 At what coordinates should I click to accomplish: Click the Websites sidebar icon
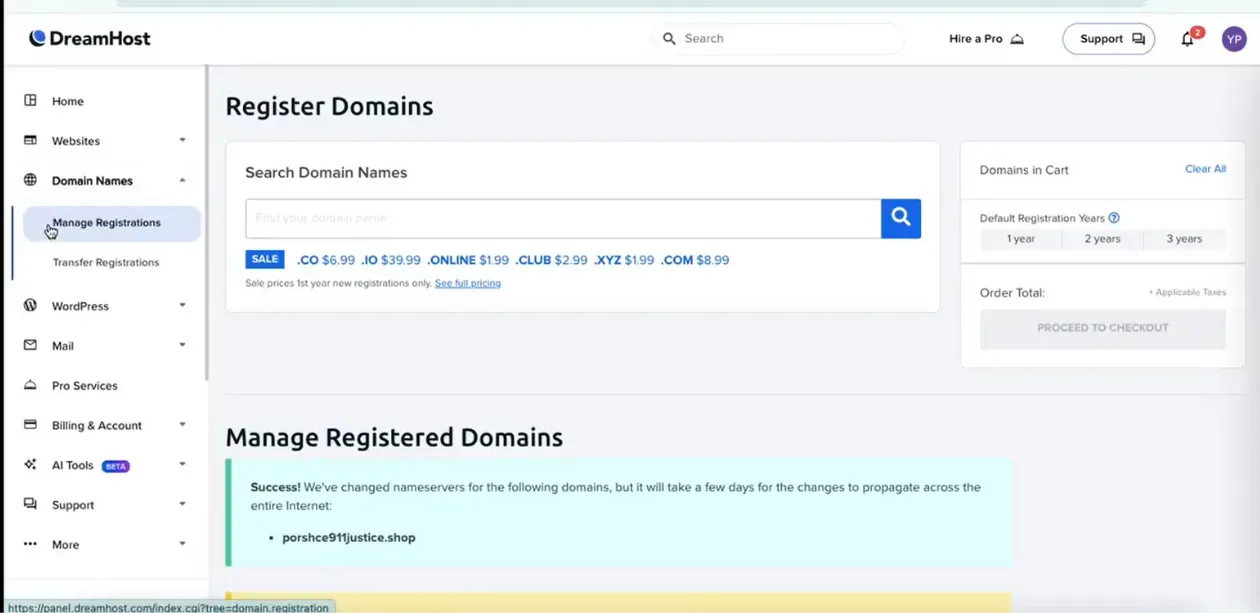[30, 140]
